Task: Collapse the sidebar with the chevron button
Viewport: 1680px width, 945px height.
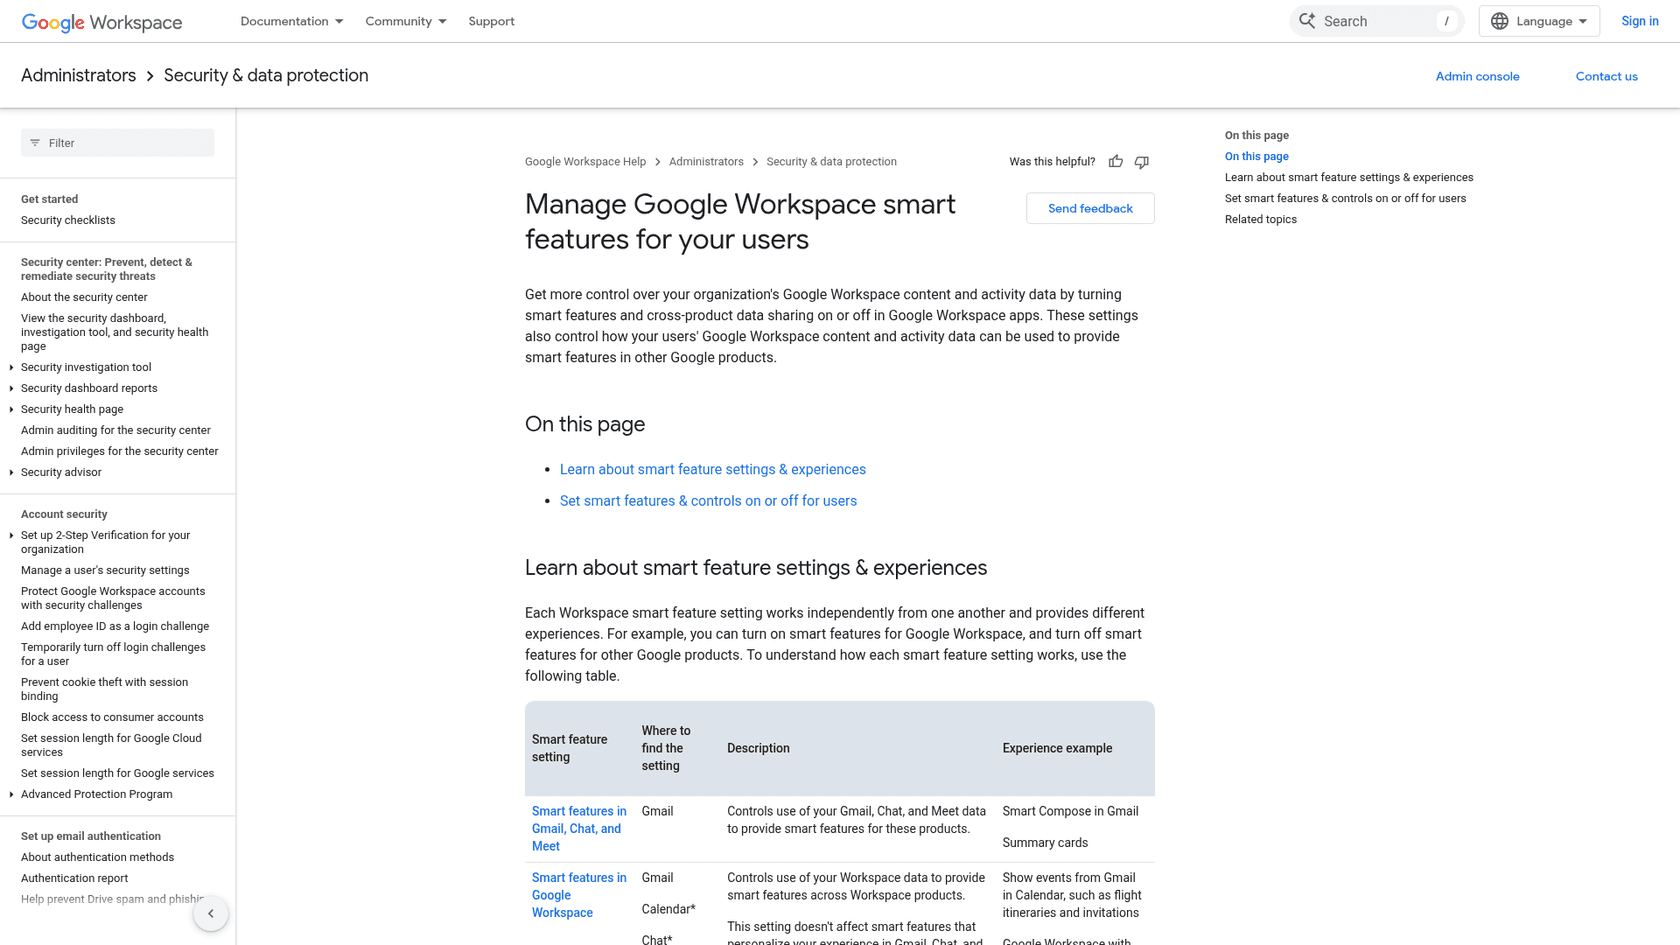Action: click(211, 913)
